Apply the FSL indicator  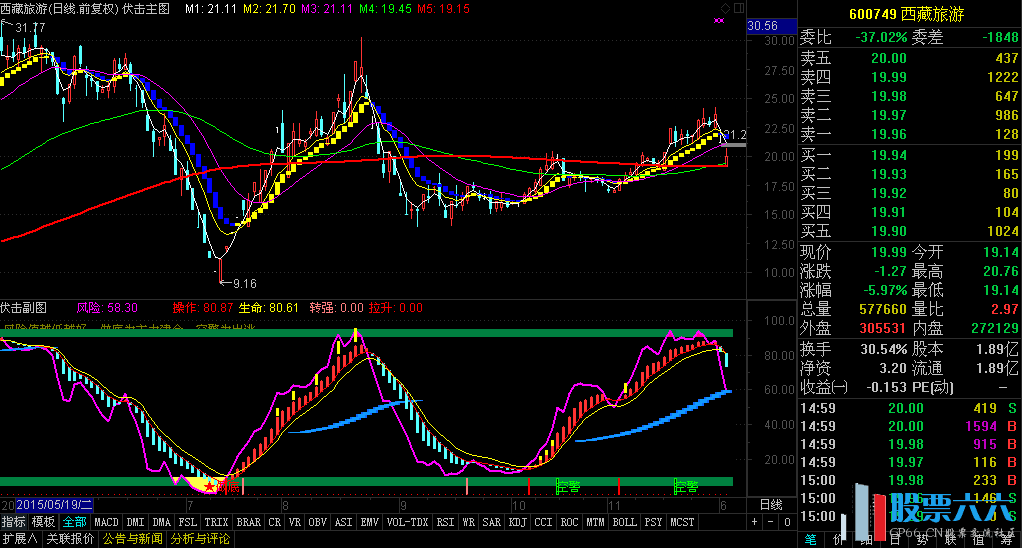(188, 522)
